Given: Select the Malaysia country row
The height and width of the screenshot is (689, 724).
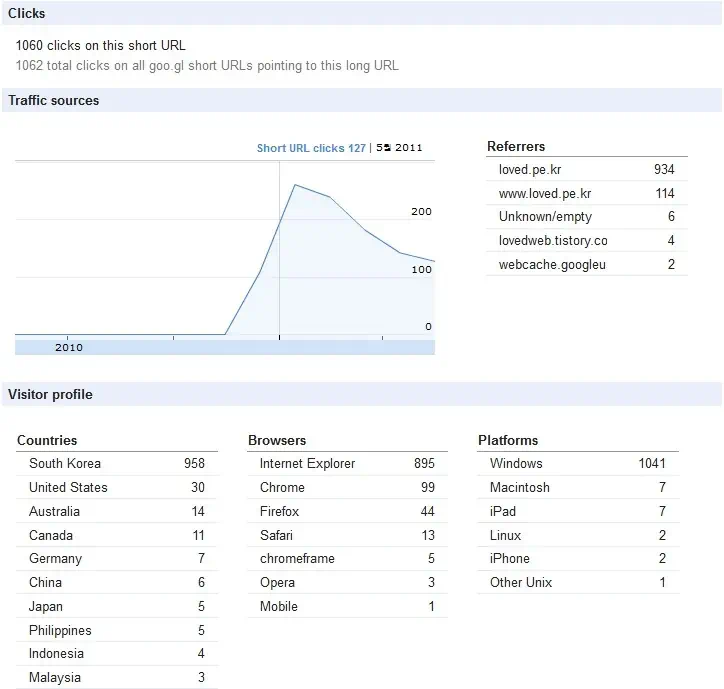Looking at the screenshot, I should coord(117,678).
